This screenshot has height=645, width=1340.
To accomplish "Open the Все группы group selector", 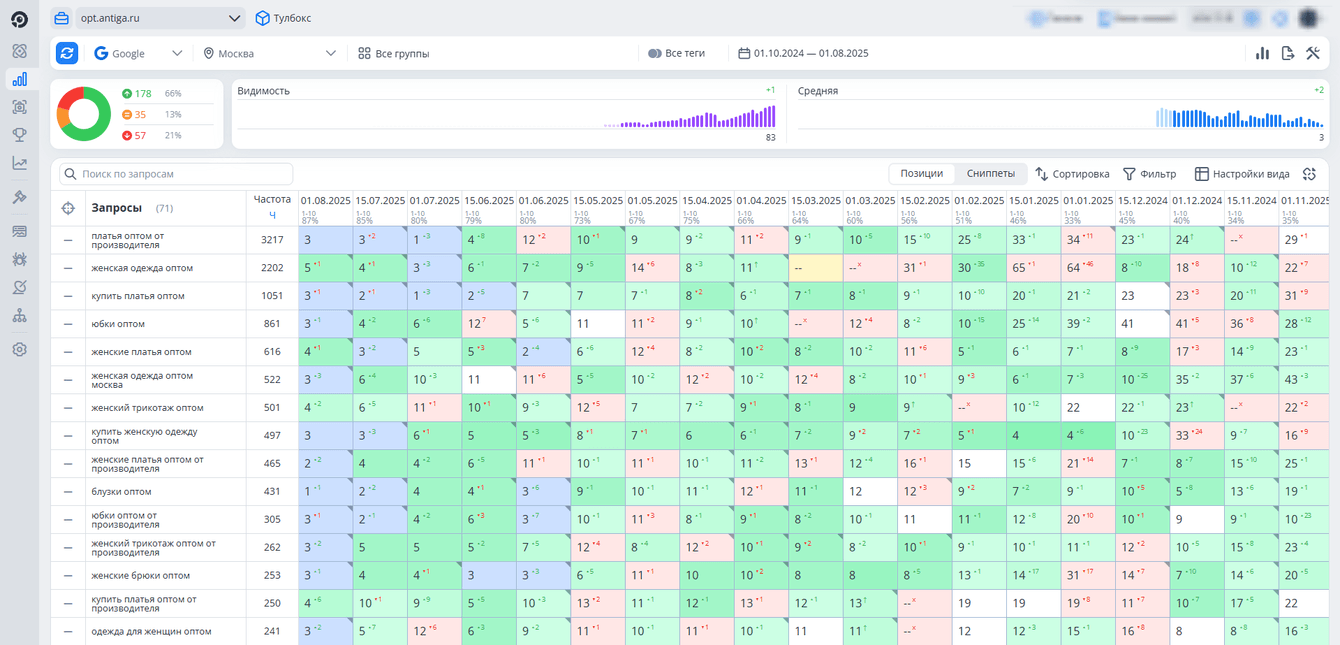I will click(x=394, y=53).
